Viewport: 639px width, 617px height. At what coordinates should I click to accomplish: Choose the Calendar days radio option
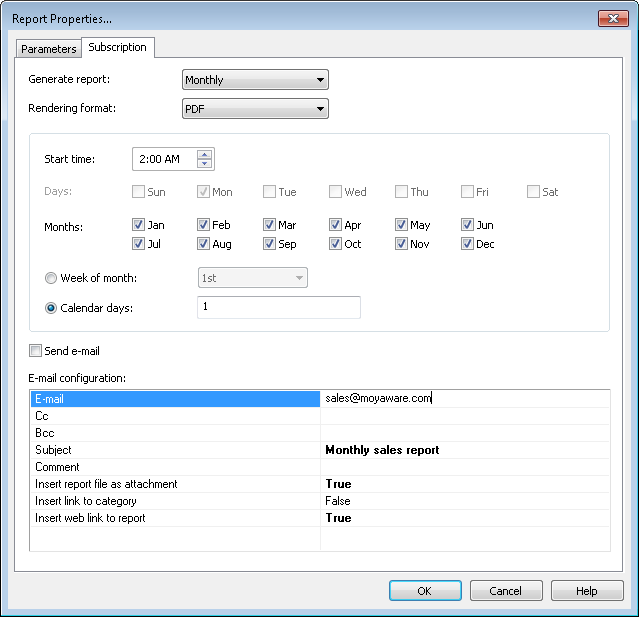tap(51, 307)
